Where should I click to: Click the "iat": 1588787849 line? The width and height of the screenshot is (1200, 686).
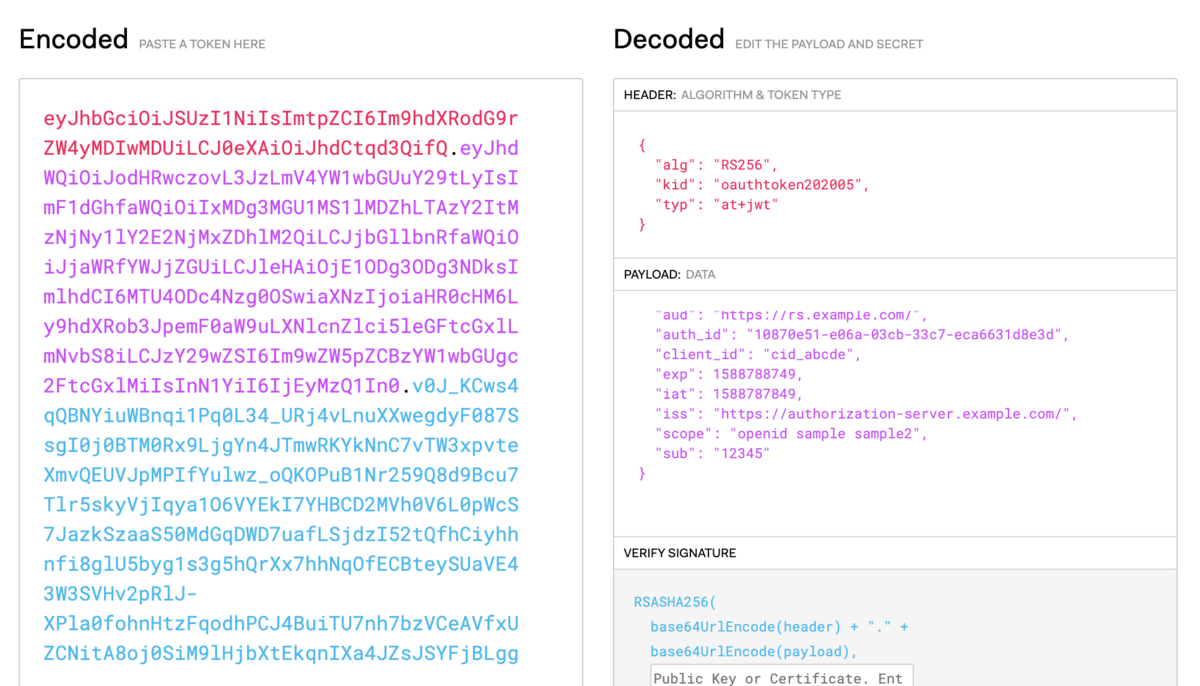point(729,394)
